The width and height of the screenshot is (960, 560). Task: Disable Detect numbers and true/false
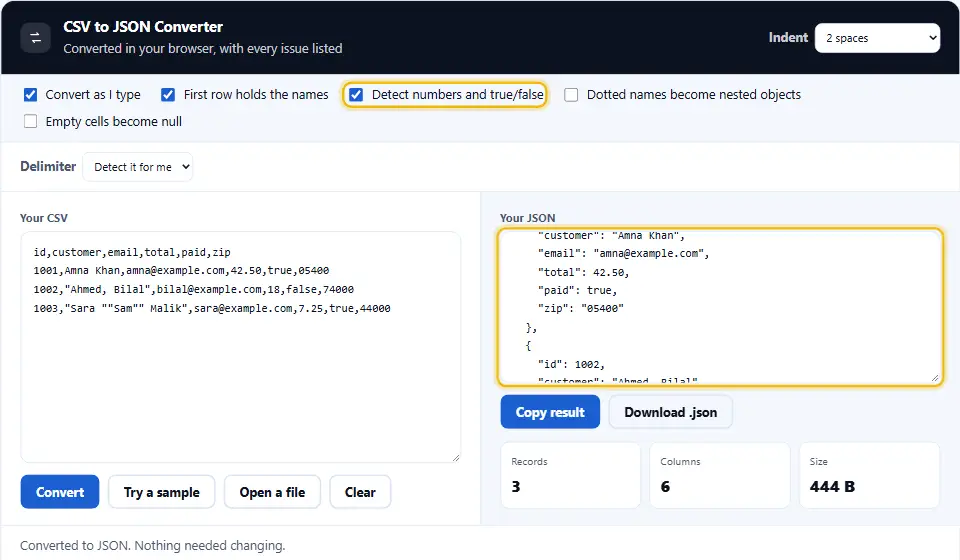pos(356,95)
